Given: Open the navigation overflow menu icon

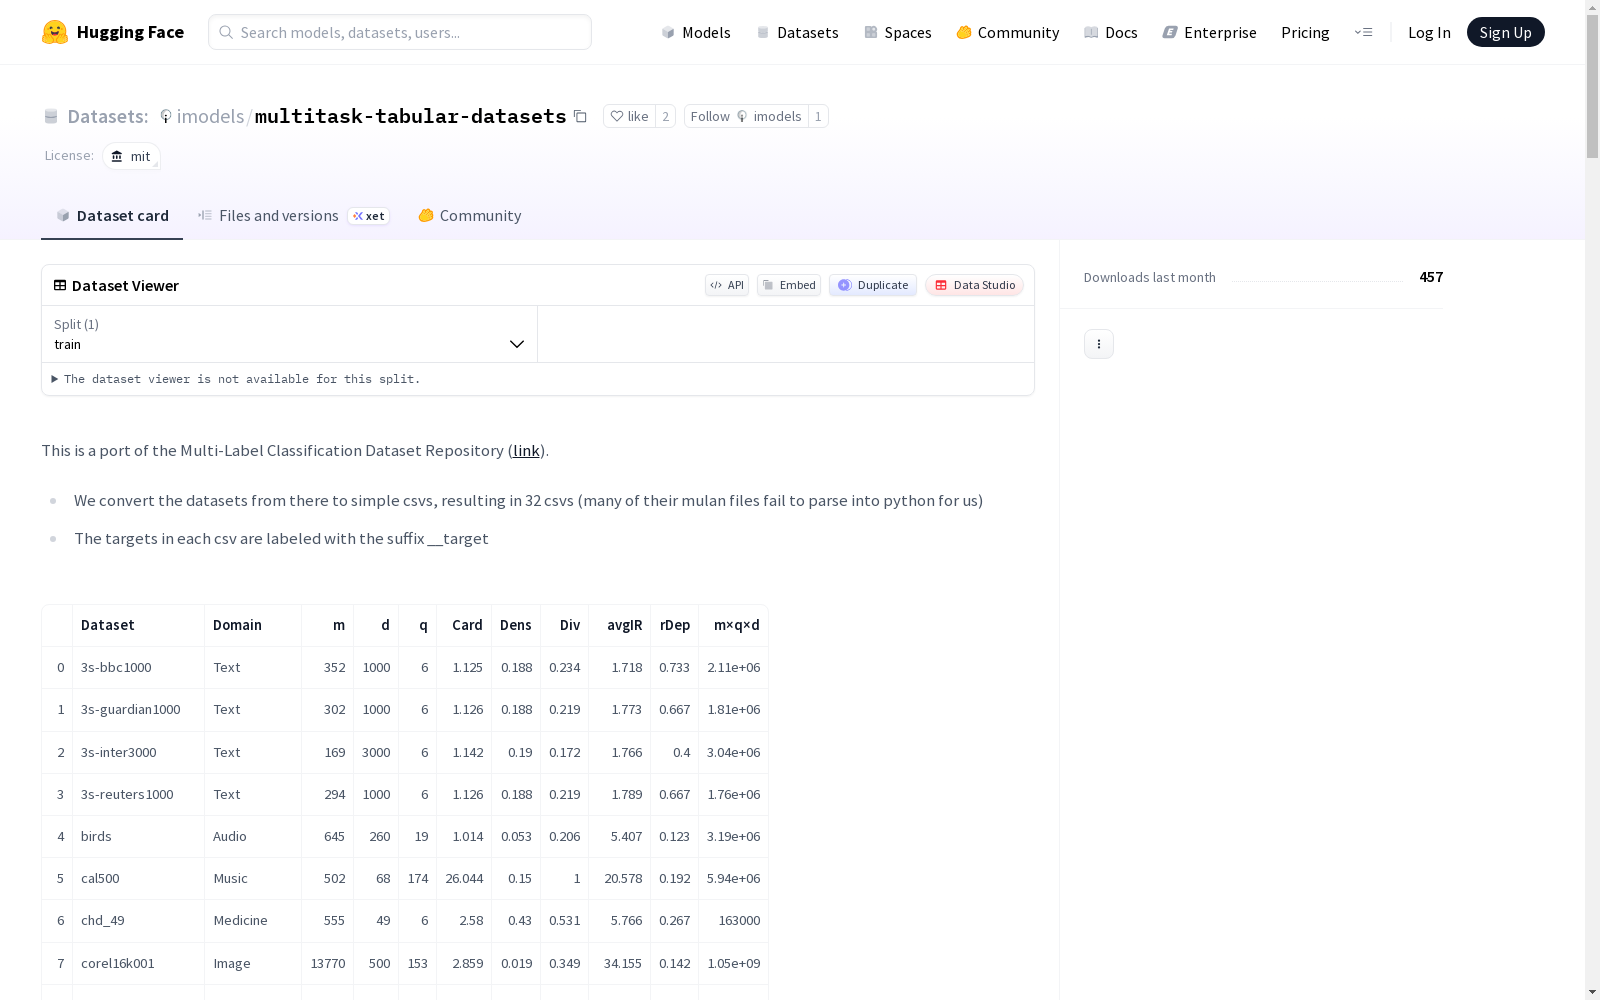Looking at the screenshot, I should 1363,32.
